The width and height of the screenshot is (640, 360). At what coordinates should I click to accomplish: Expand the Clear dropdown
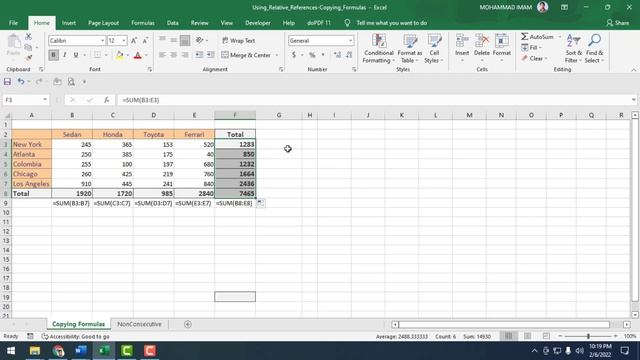click(534, 58)
